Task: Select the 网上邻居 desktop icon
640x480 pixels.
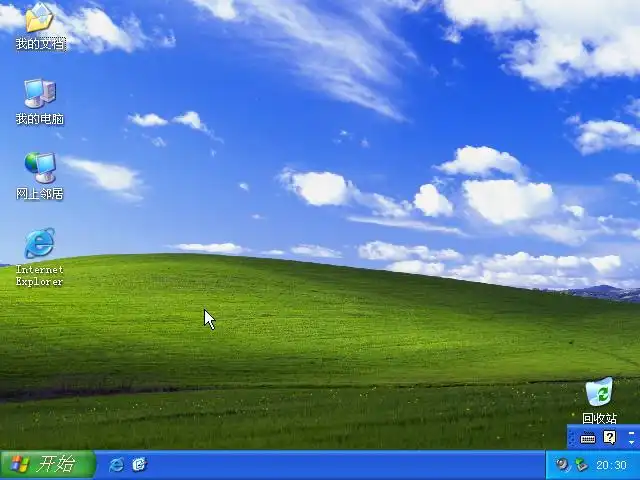Action: point(40,176)
